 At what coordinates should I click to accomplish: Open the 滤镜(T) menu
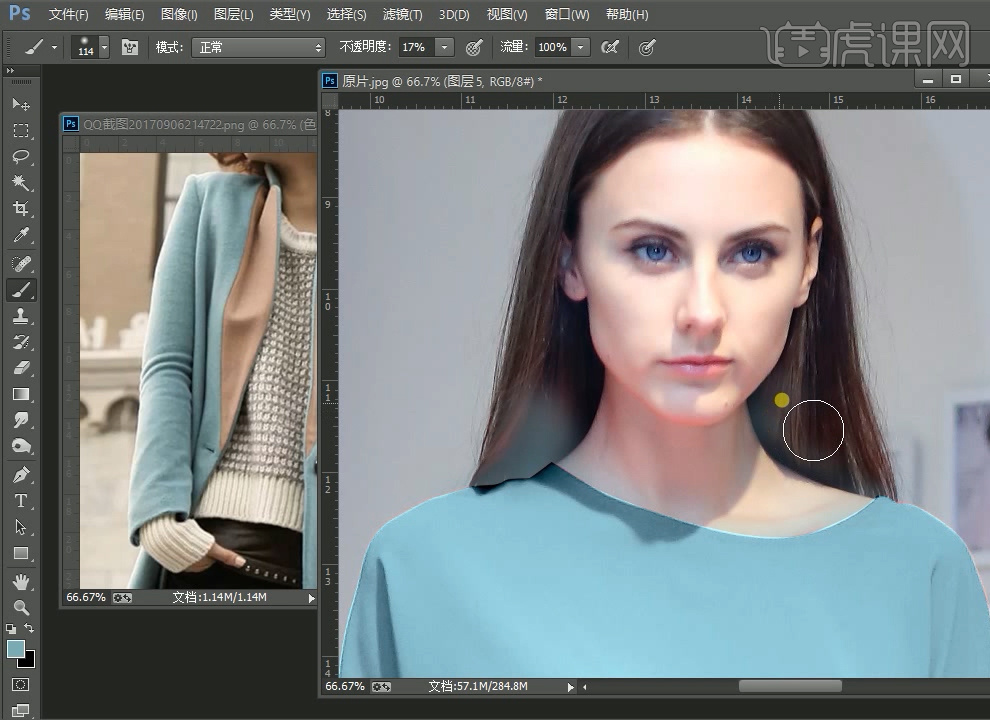pyautogui.click(x=402, y=15)
